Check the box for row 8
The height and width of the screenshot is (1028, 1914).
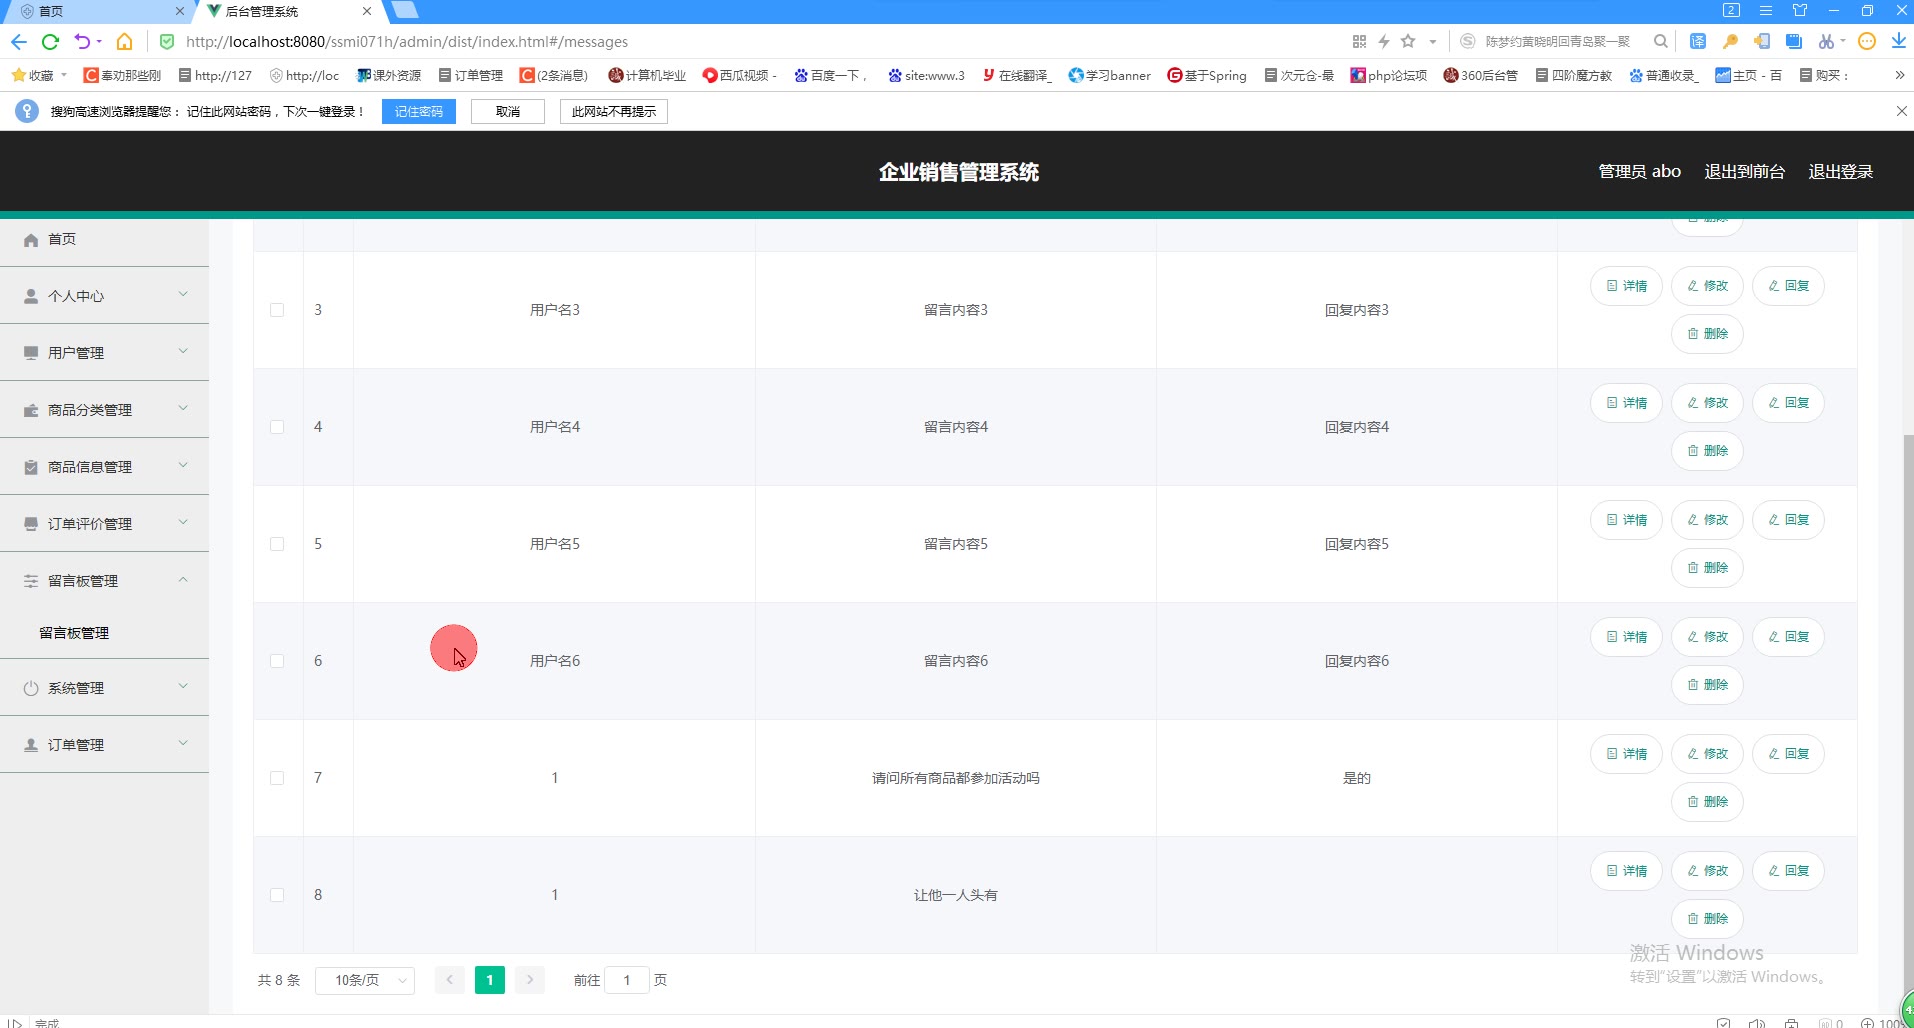[x=277, y=895]
